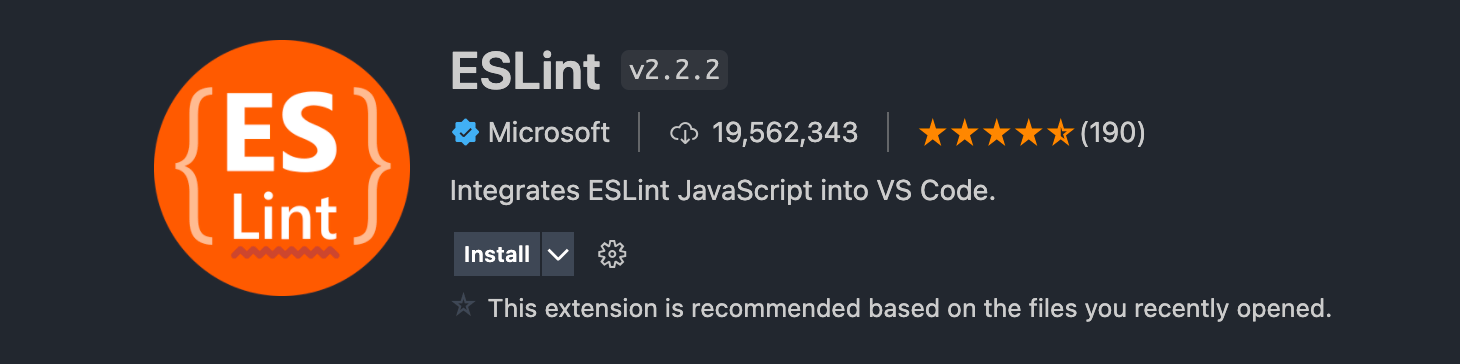Install the ESLint extension
The image size is (1460, 364).
(x=497, y=254)
